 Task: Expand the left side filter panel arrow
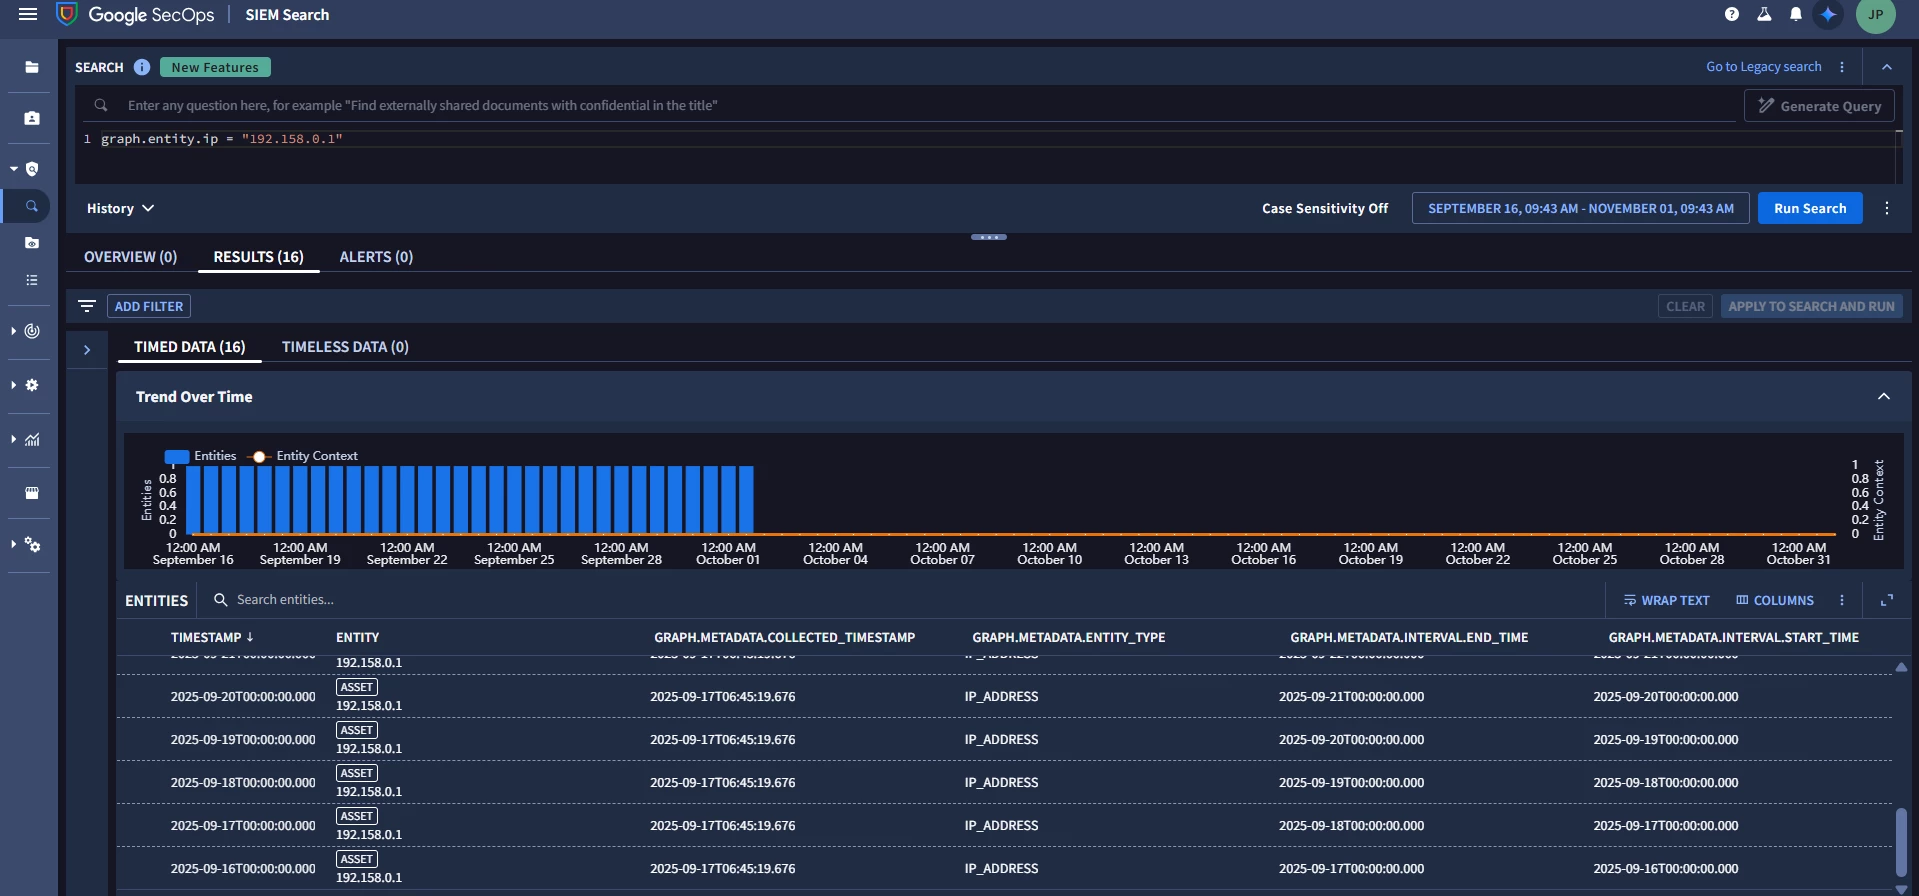87,350
